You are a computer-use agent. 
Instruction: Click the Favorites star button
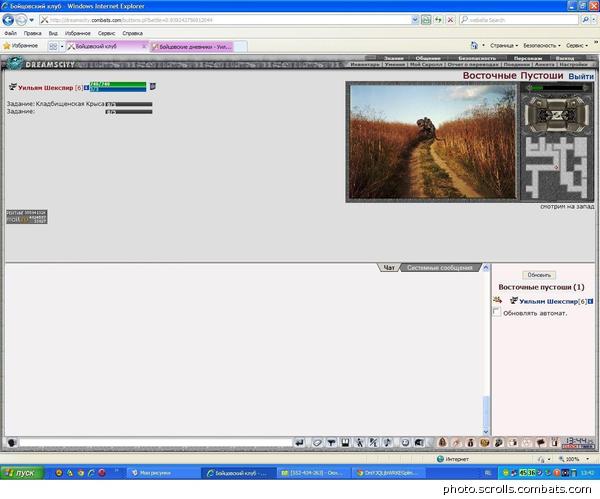21,46
